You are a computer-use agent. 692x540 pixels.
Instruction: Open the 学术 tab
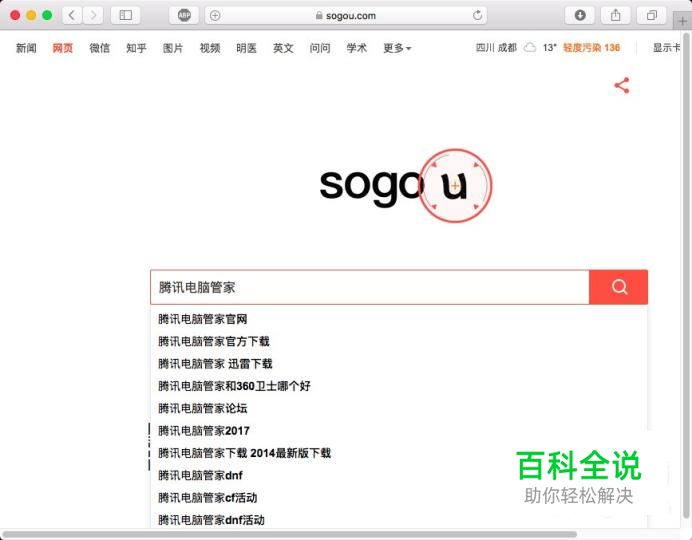point(356,48)
